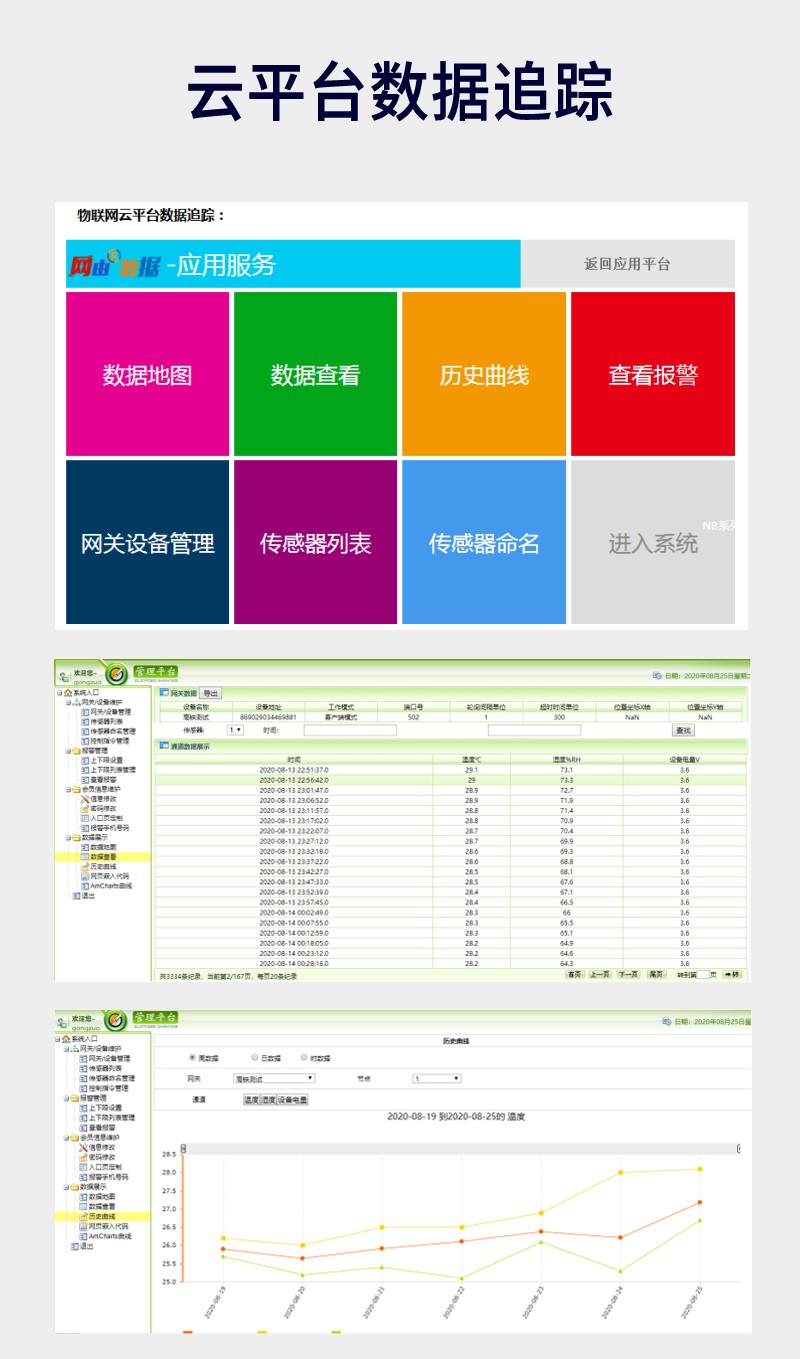Click 入口页定制 icon in data table panel
Screen dimensions: 800x1359
pos(84,818)
